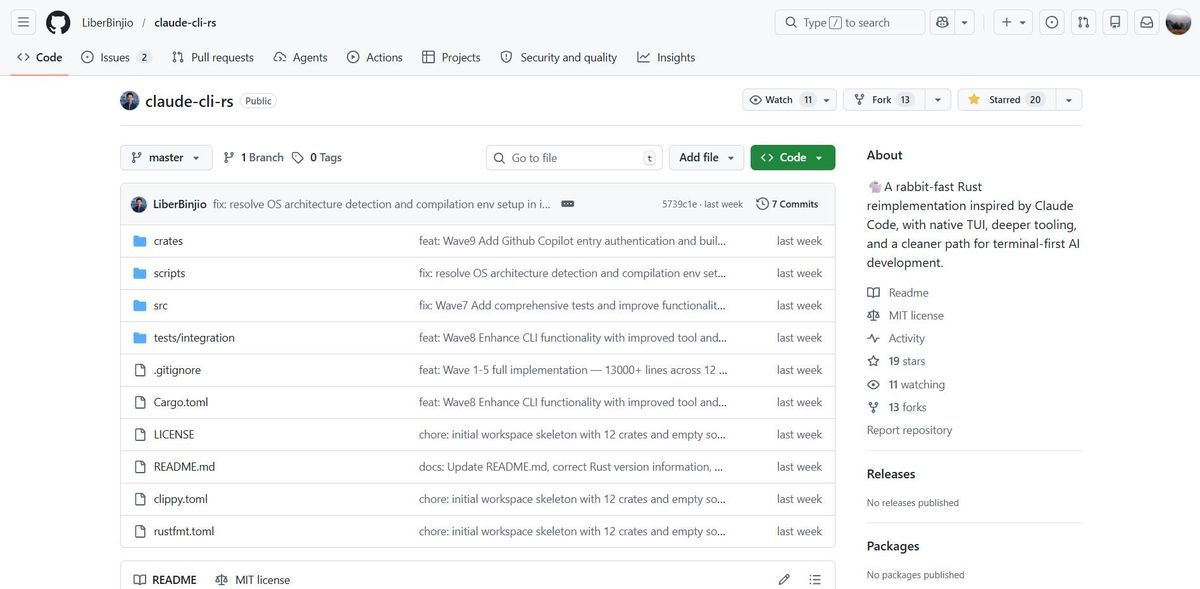Open the notifications inbox icon

pos(1147,22)
